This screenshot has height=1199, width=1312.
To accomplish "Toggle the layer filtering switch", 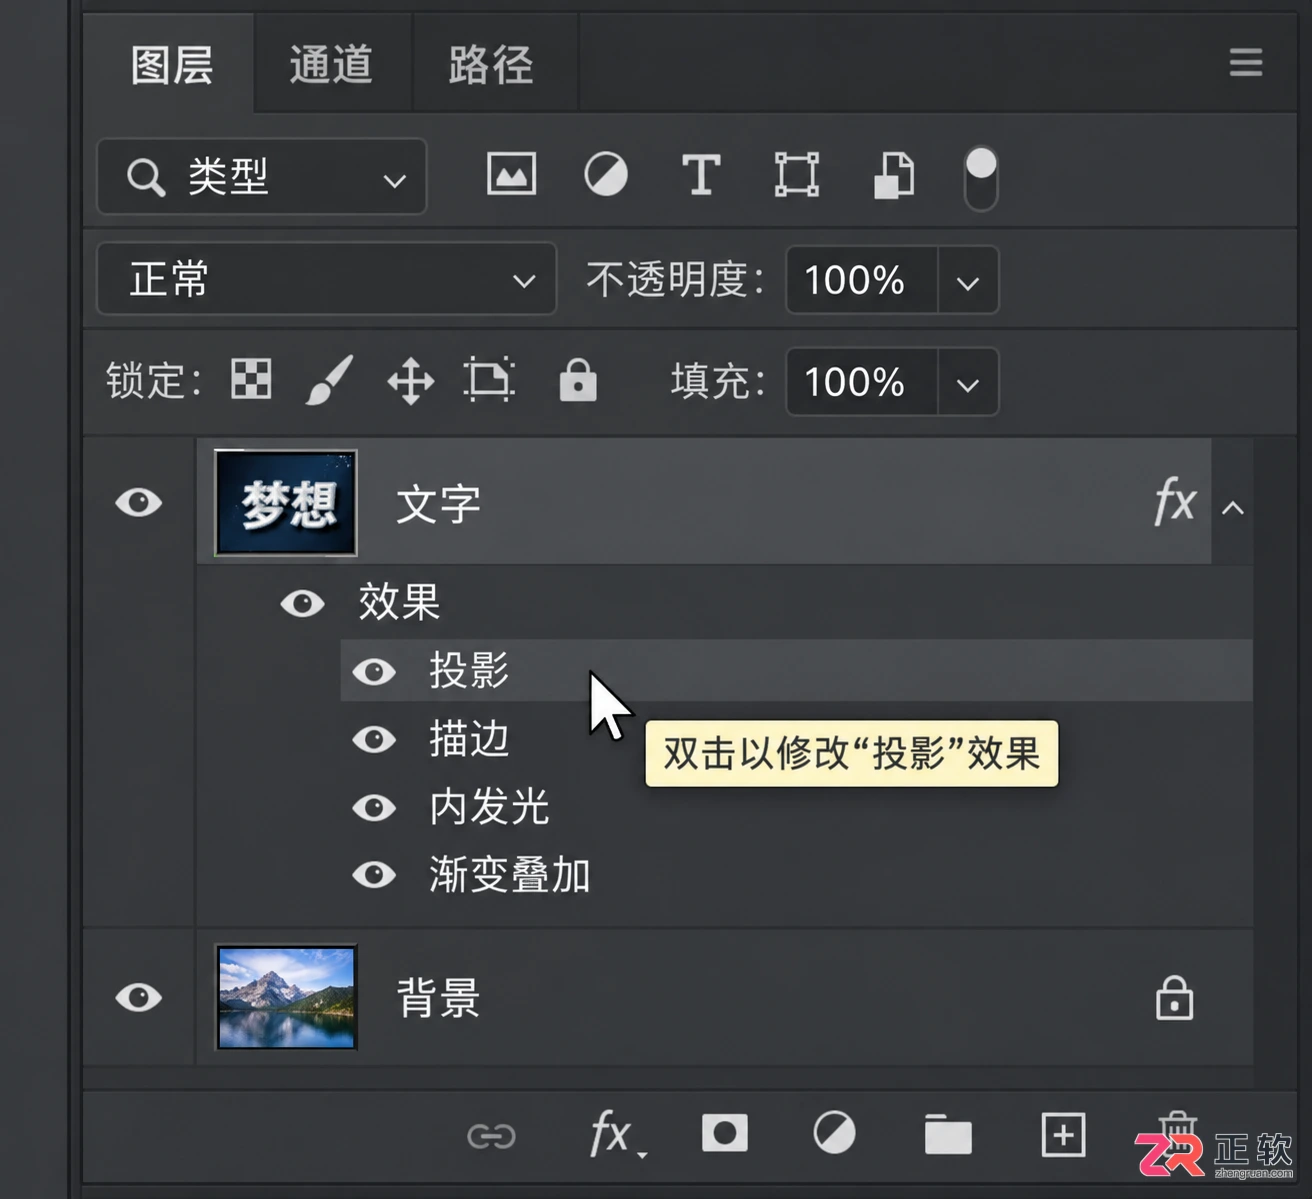I will pos(981,178).
